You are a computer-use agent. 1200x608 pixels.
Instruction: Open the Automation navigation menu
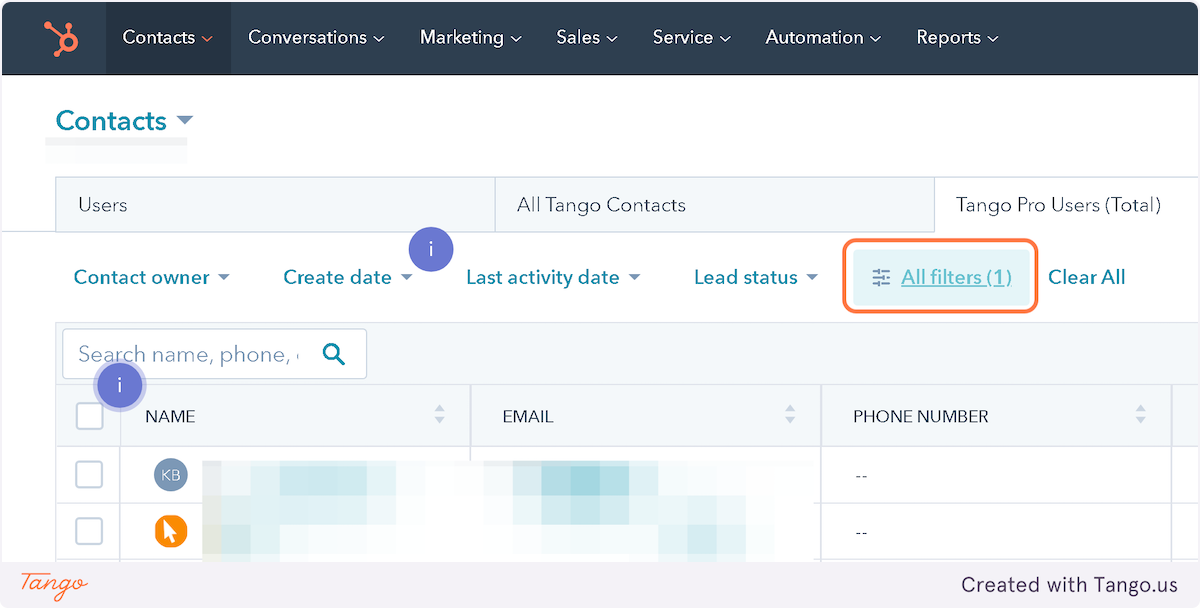[x=823, y=37]
